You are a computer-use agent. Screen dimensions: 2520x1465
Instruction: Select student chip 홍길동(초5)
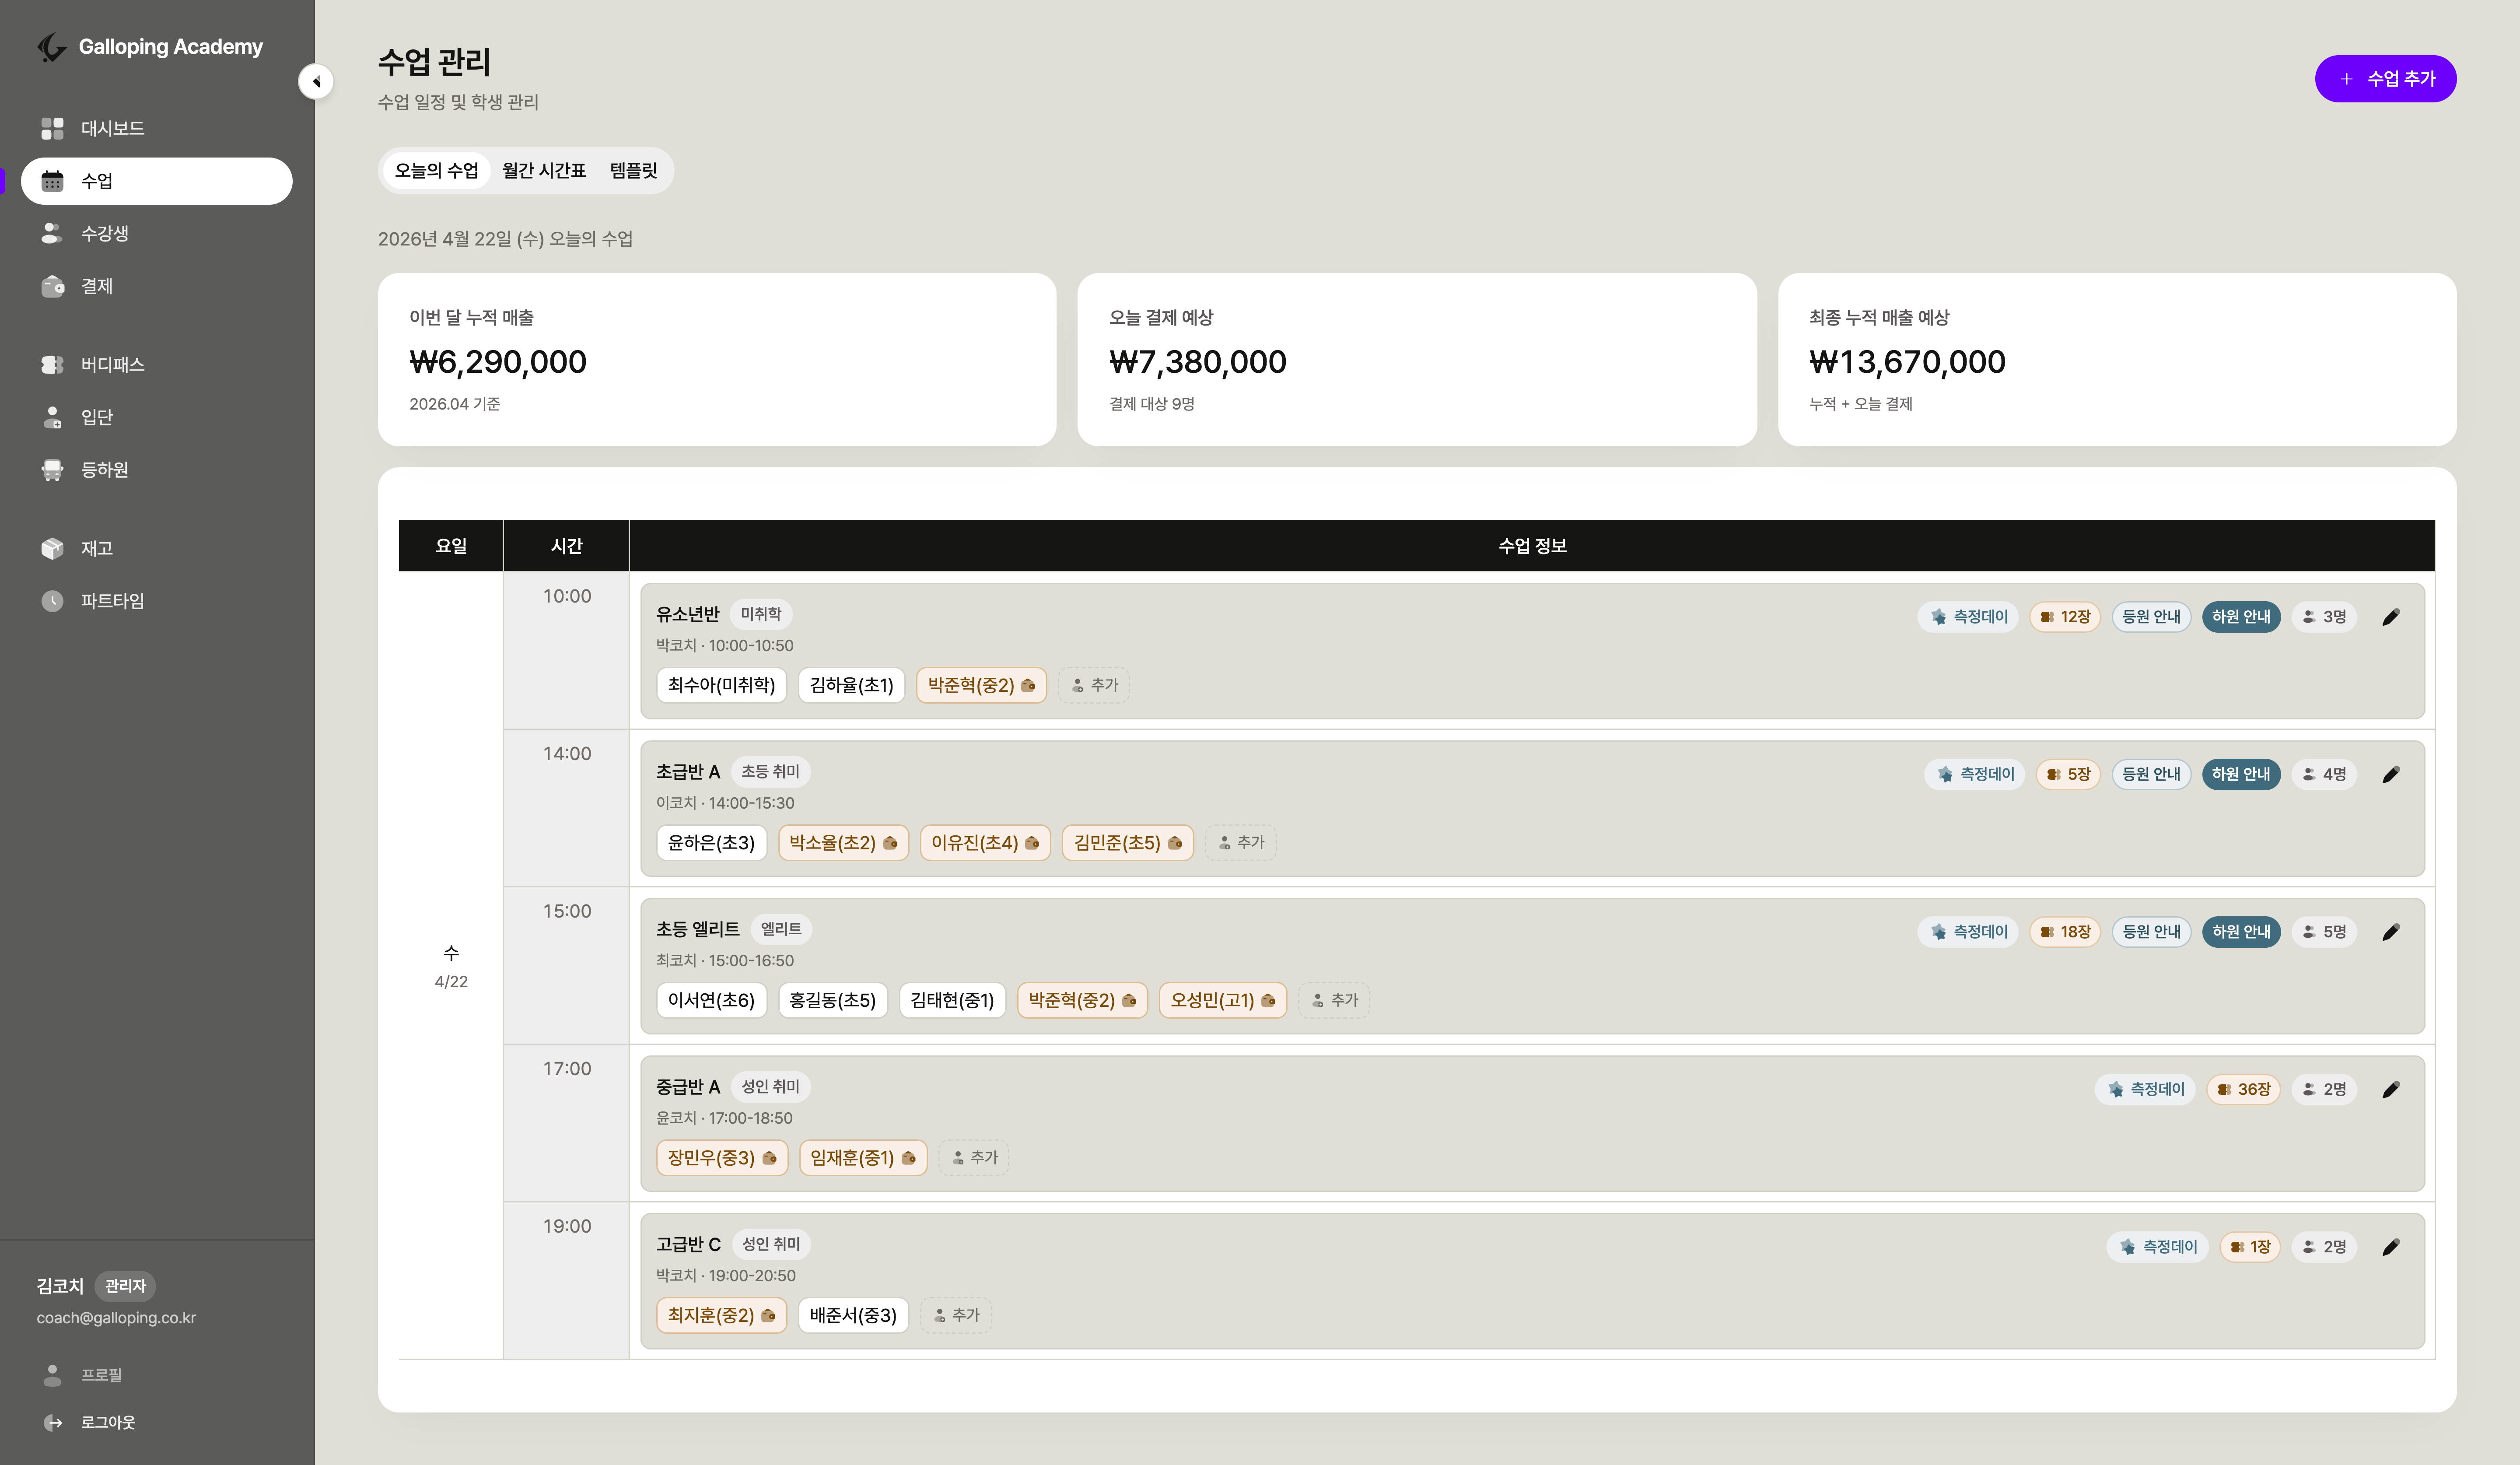(x=832, y=1000)
